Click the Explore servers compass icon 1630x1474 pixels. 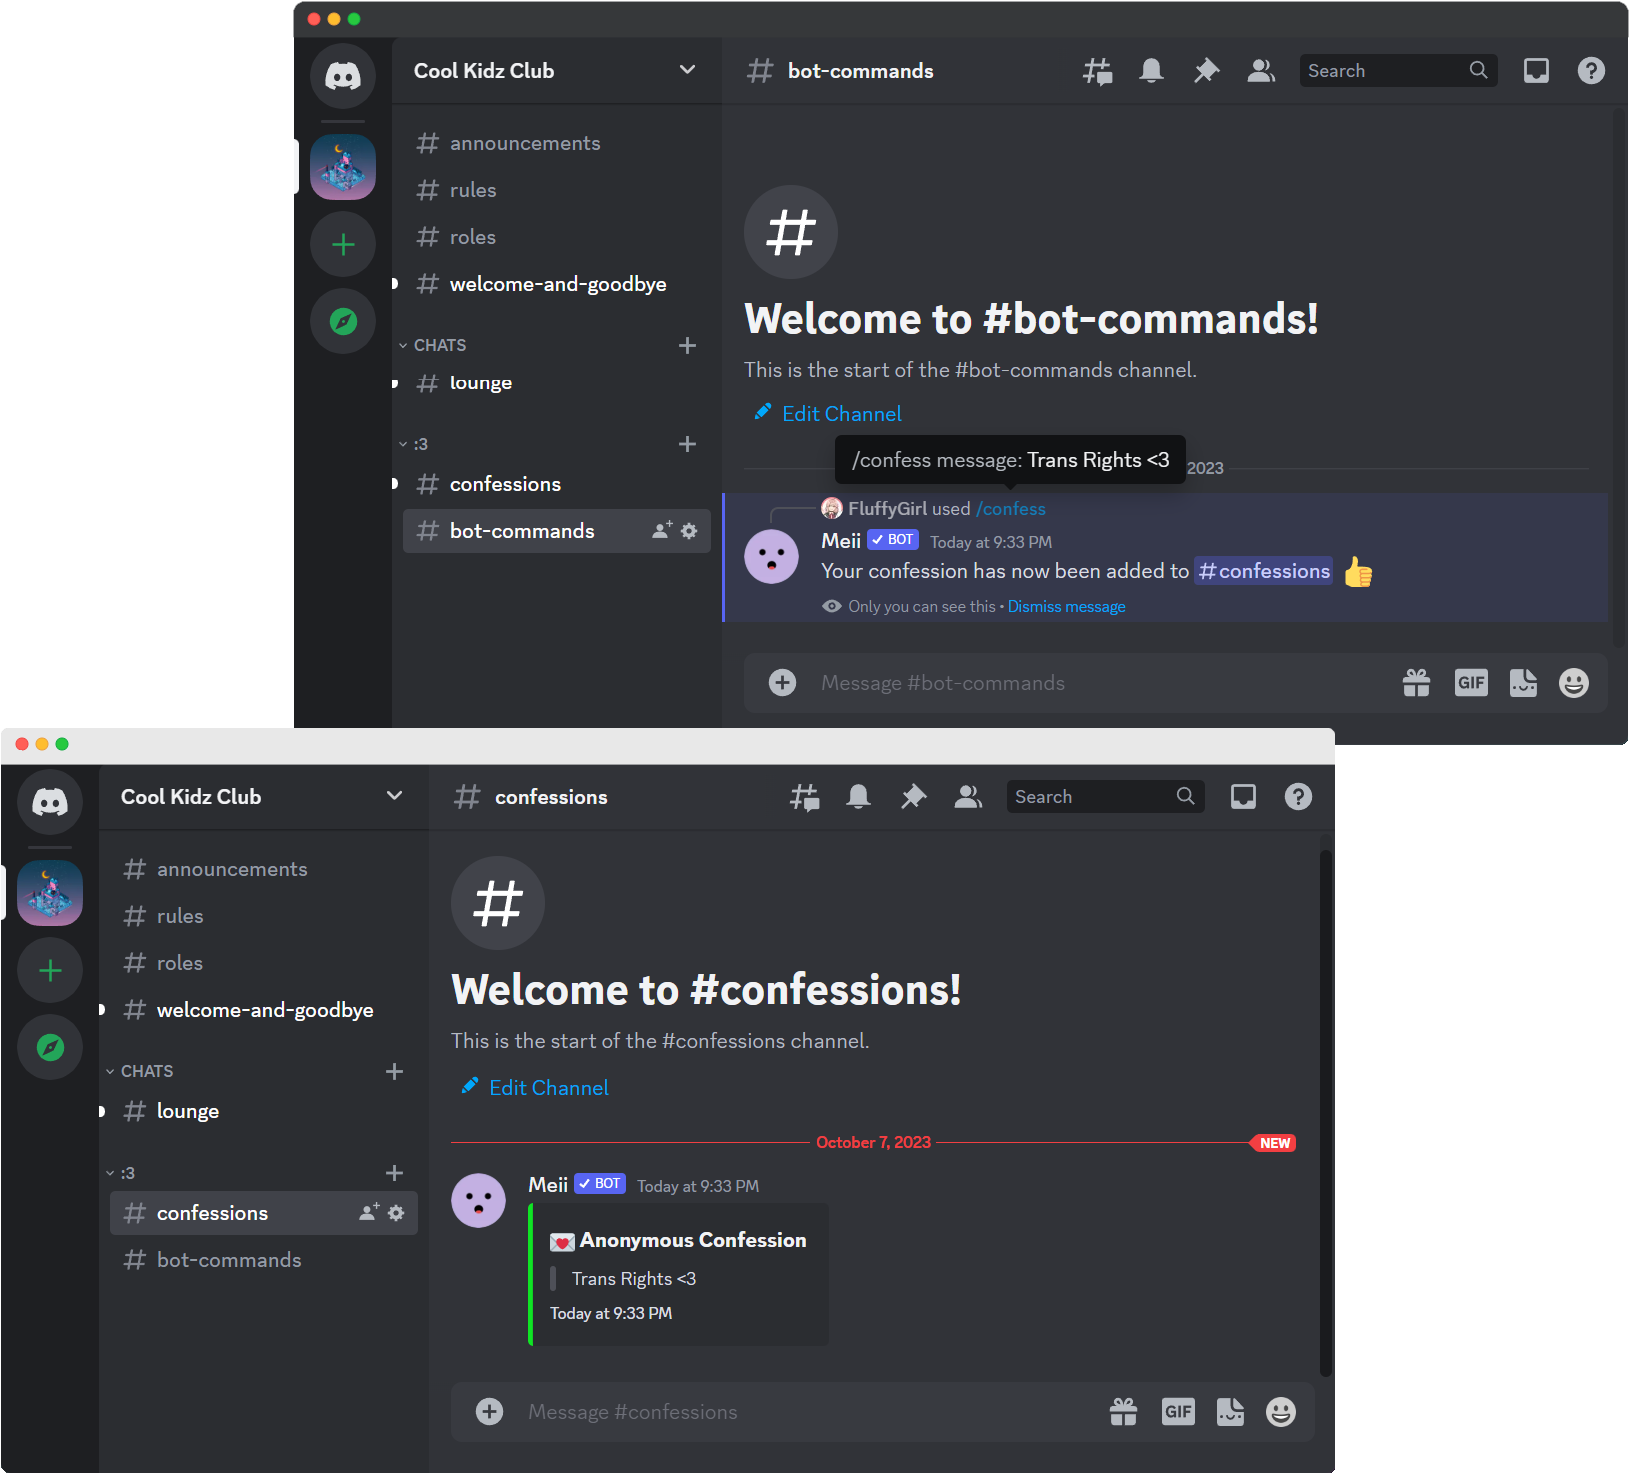pyautogui.click(x=50, y=1047)
